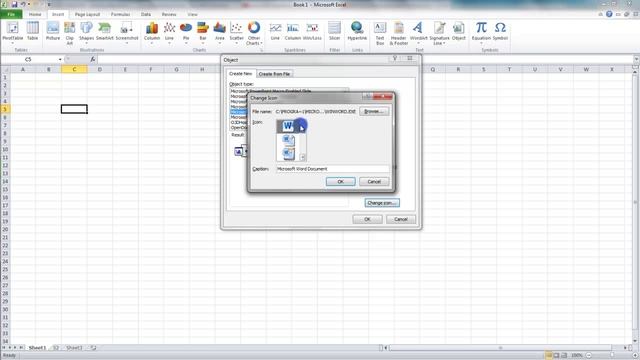Viewport: 640px width, 360px height.
Task: Insert a SmartArt graphic
Action: click(104, 31)
